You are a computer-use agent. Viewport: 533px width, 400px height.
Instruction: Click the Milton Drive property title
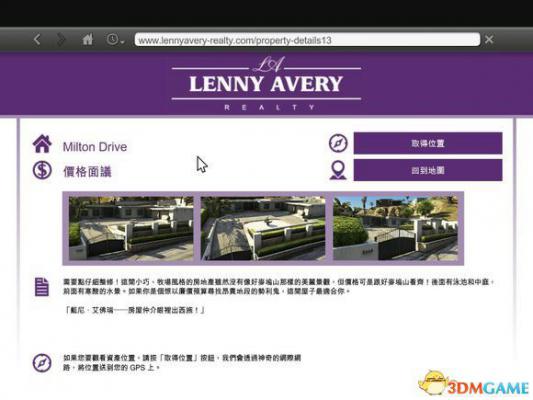pos(95,147)
